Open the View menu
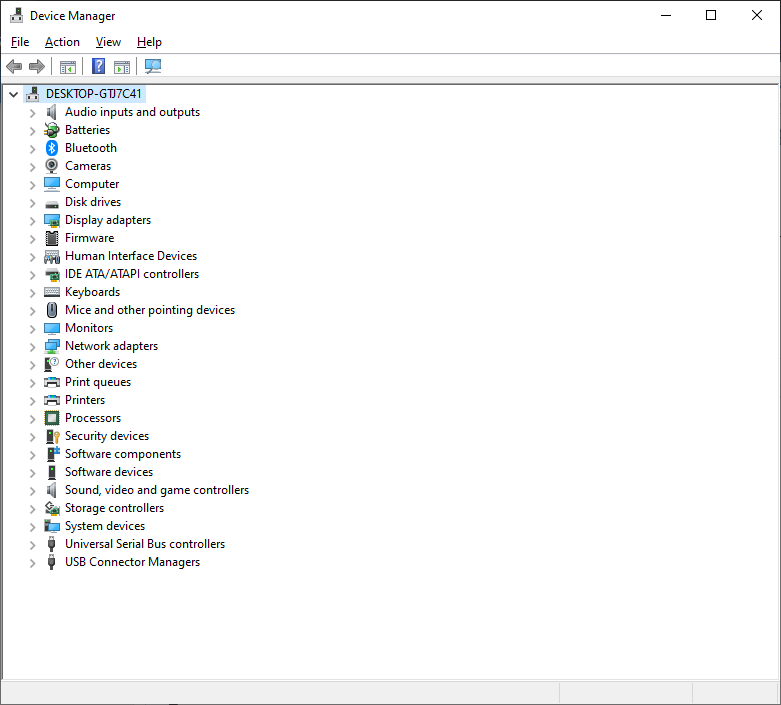Screen dimensions: 781x705 coord(108,42)
